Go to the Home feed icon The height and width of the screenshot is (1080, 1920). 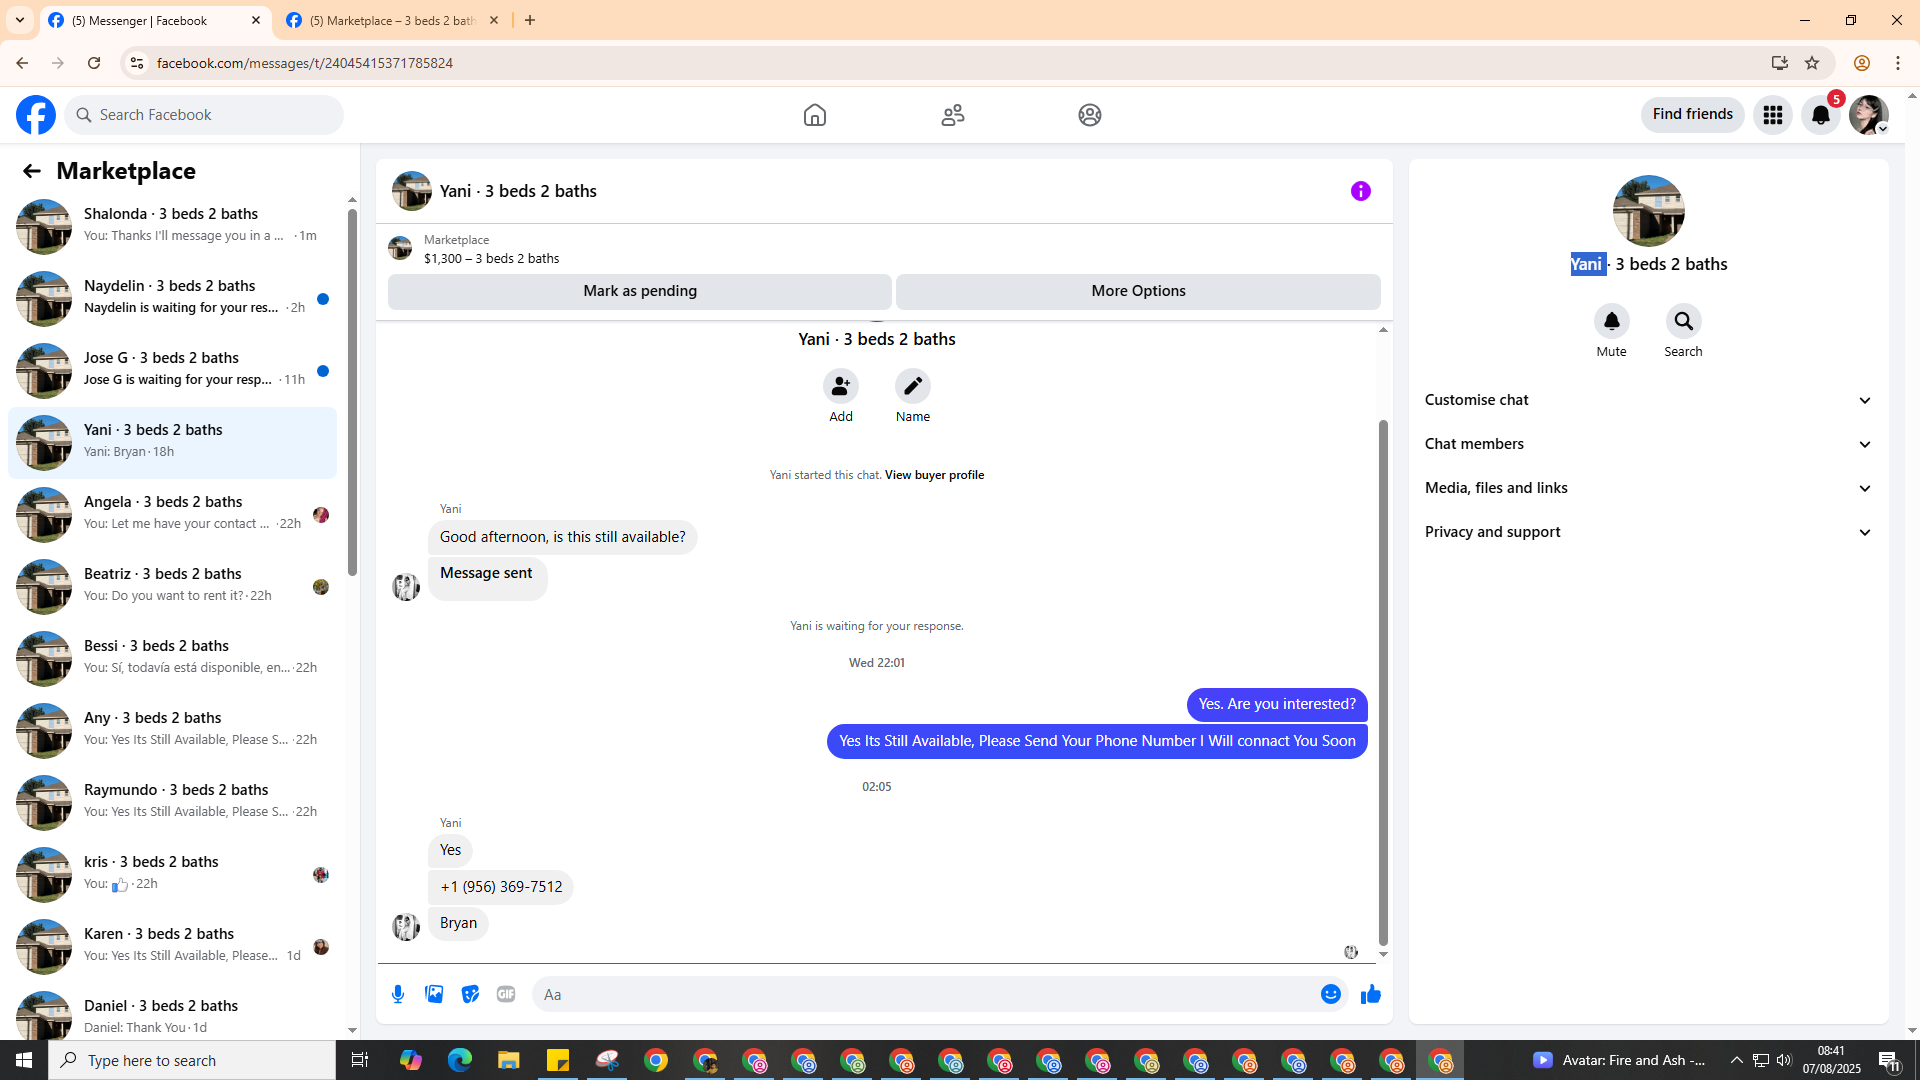coord(815,115)
